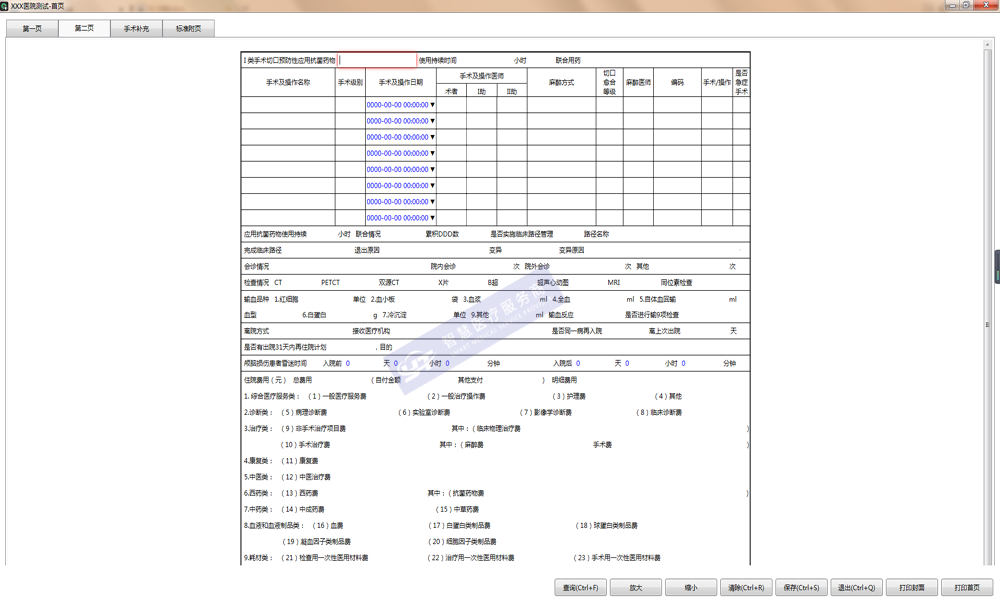Image resolution: width=1000 pixels, height=600 pixels.
Task: Click the 查询(Ctrl+F) button
Action: (580, 588)
